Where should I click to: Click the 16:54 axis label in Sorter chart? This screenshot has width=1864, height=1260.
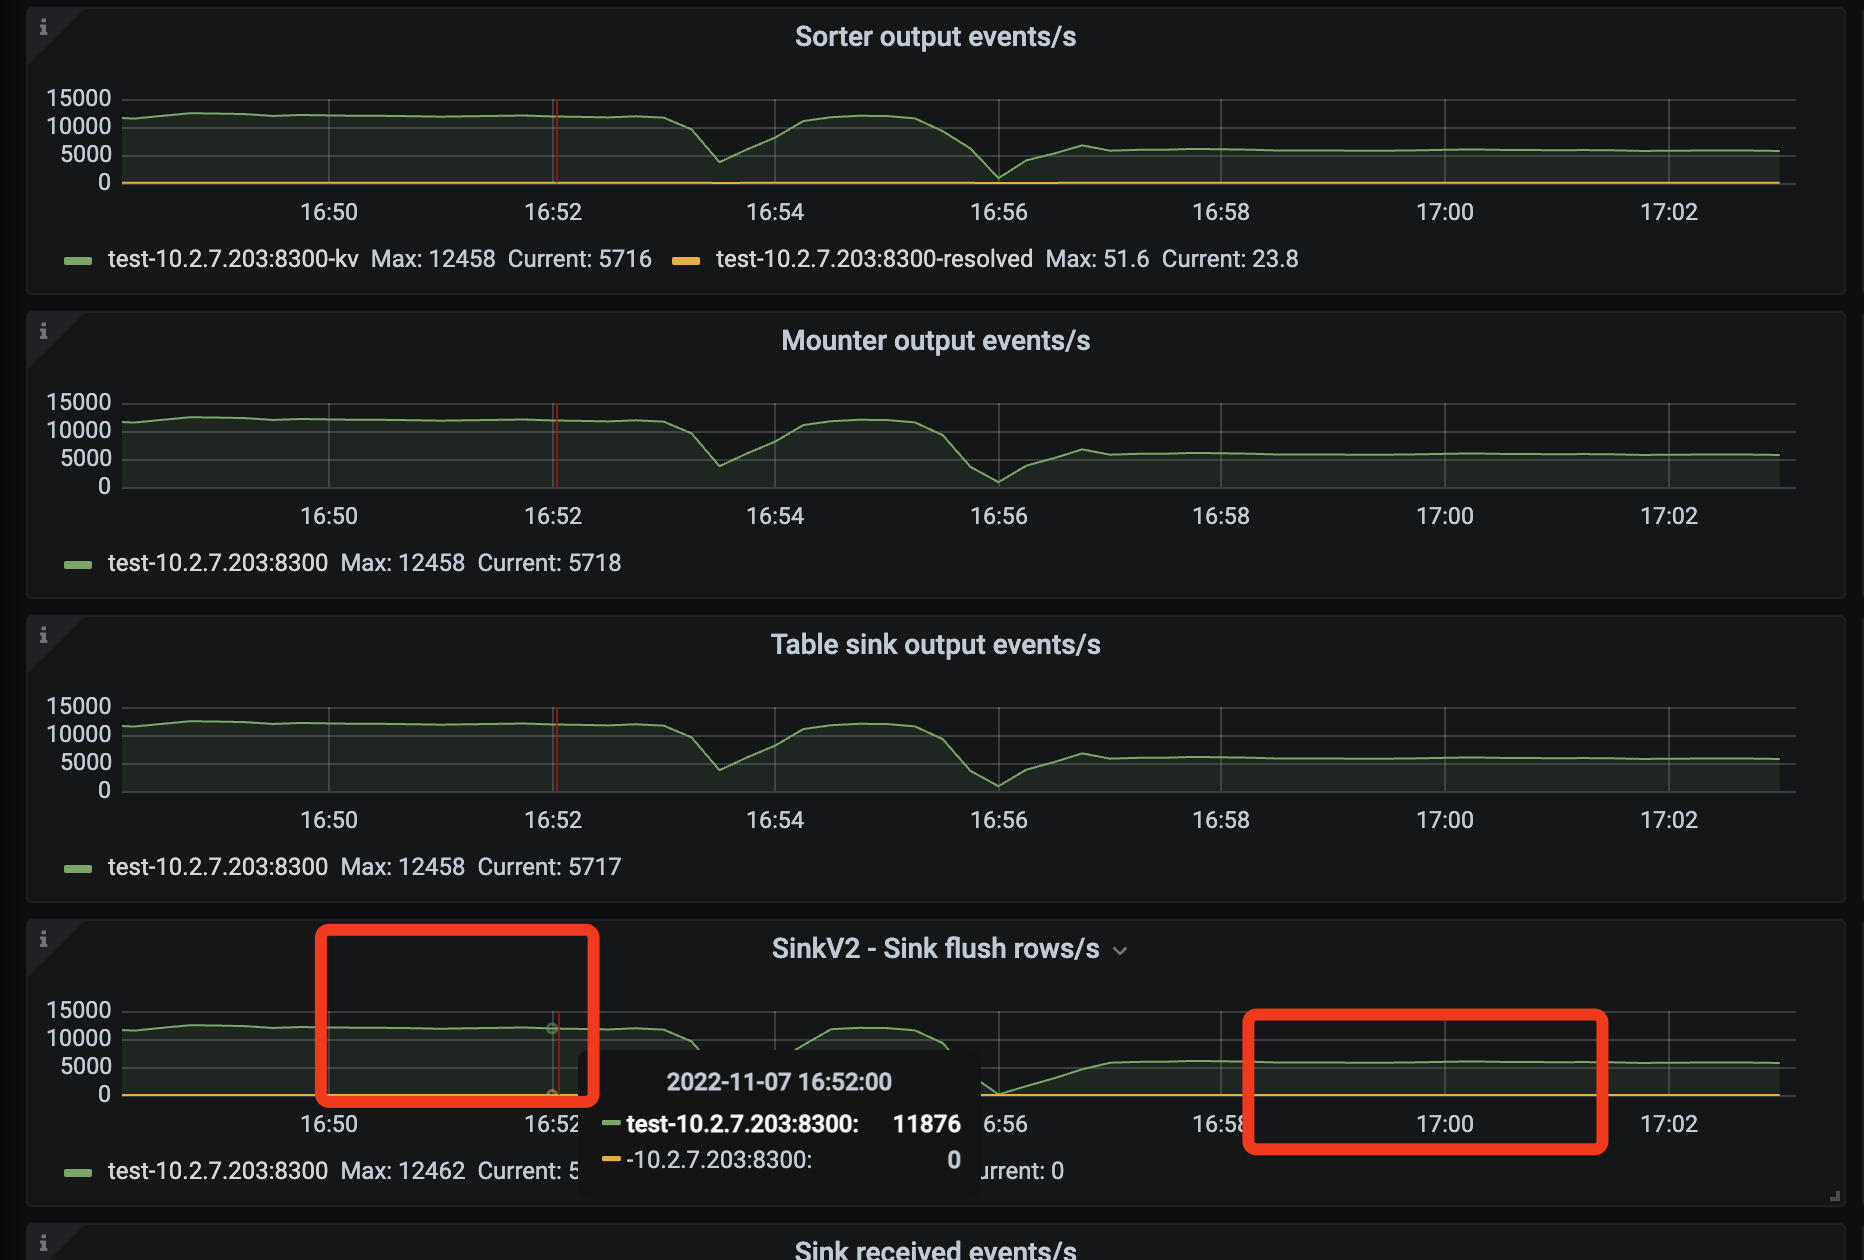[775, 212]
